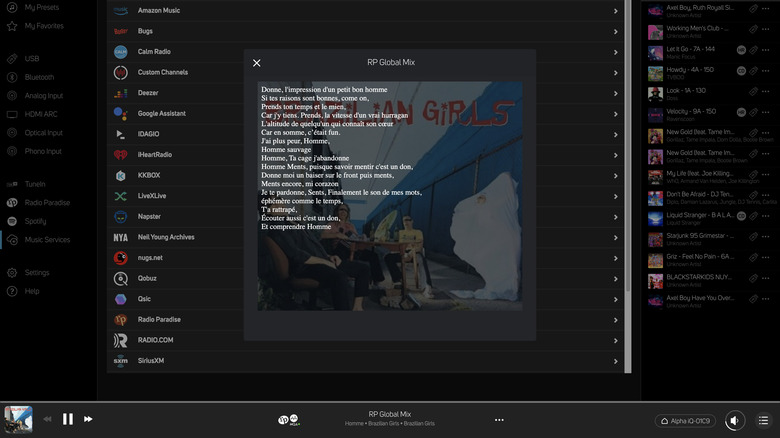Open Help from the sidebar
Screen dimensions: 780x438
click(x=32, y=291)
